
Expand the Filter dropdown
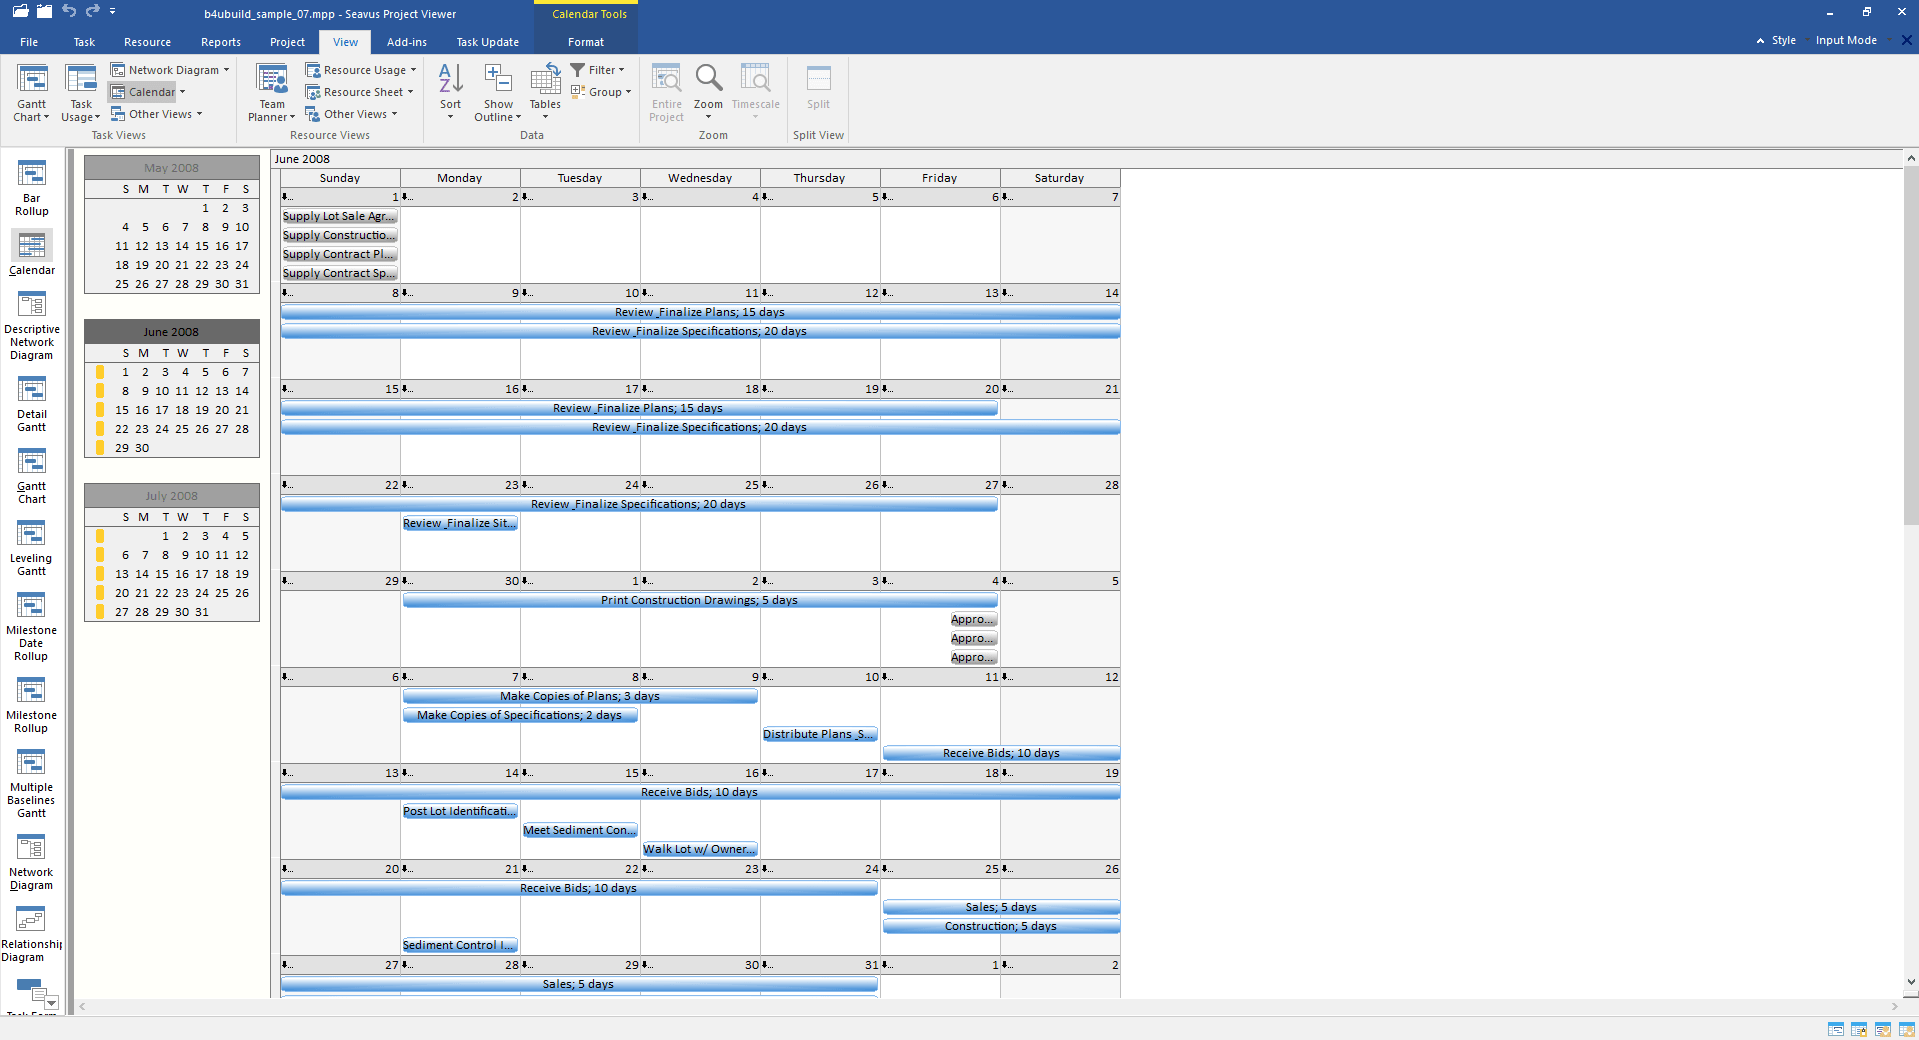tap(598, 70)
